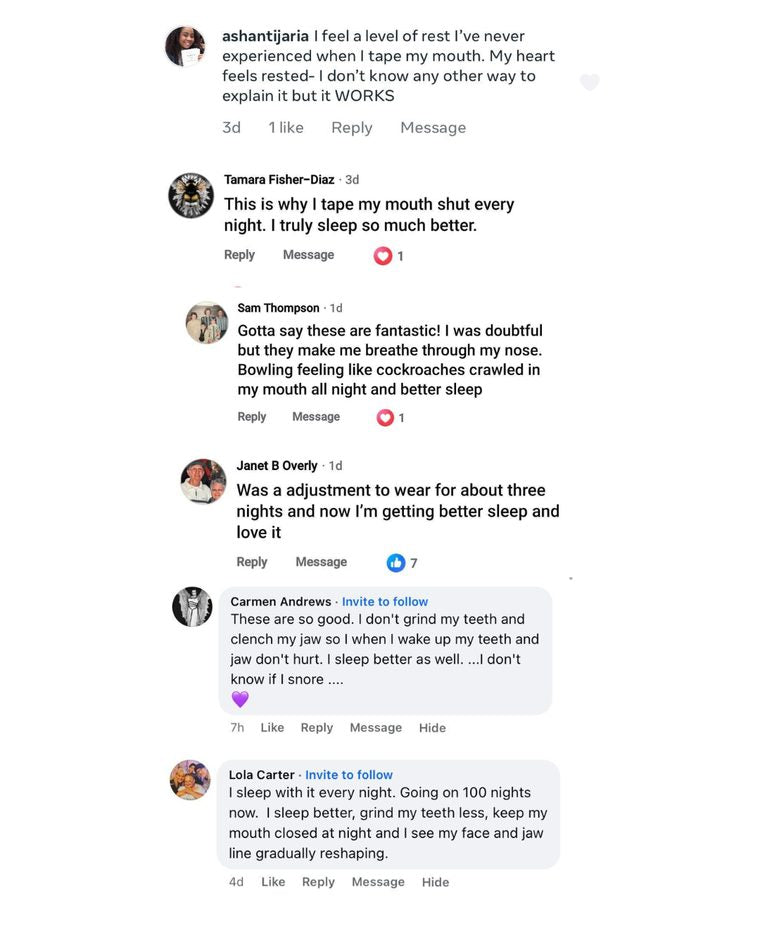Message Tamara Fisher-Diaz
The image size is (760, 950).
[x=308, y=255]
